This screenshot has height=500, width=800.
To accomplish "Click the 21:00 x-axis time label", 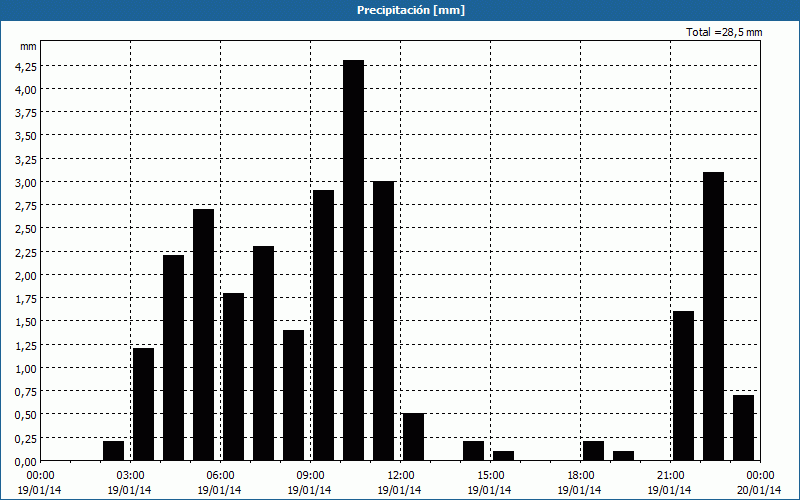I will point(671,476).
